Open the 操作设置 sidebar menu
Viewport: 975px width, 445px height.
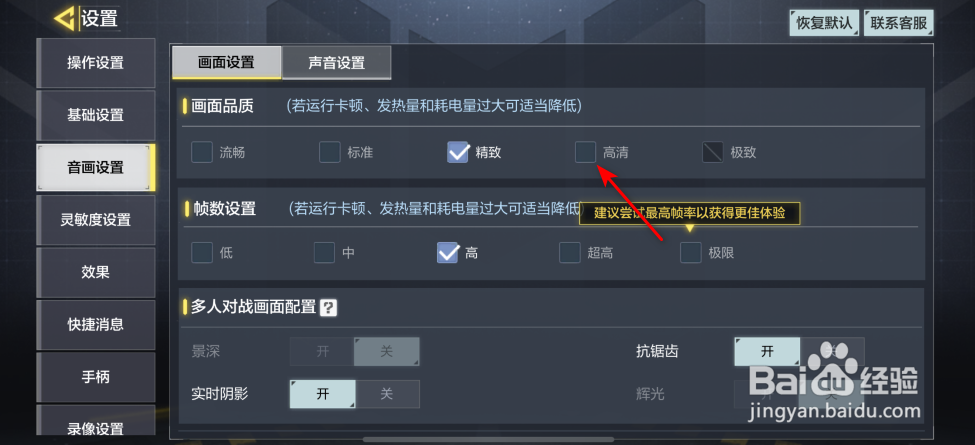click(x=96, y=63)
